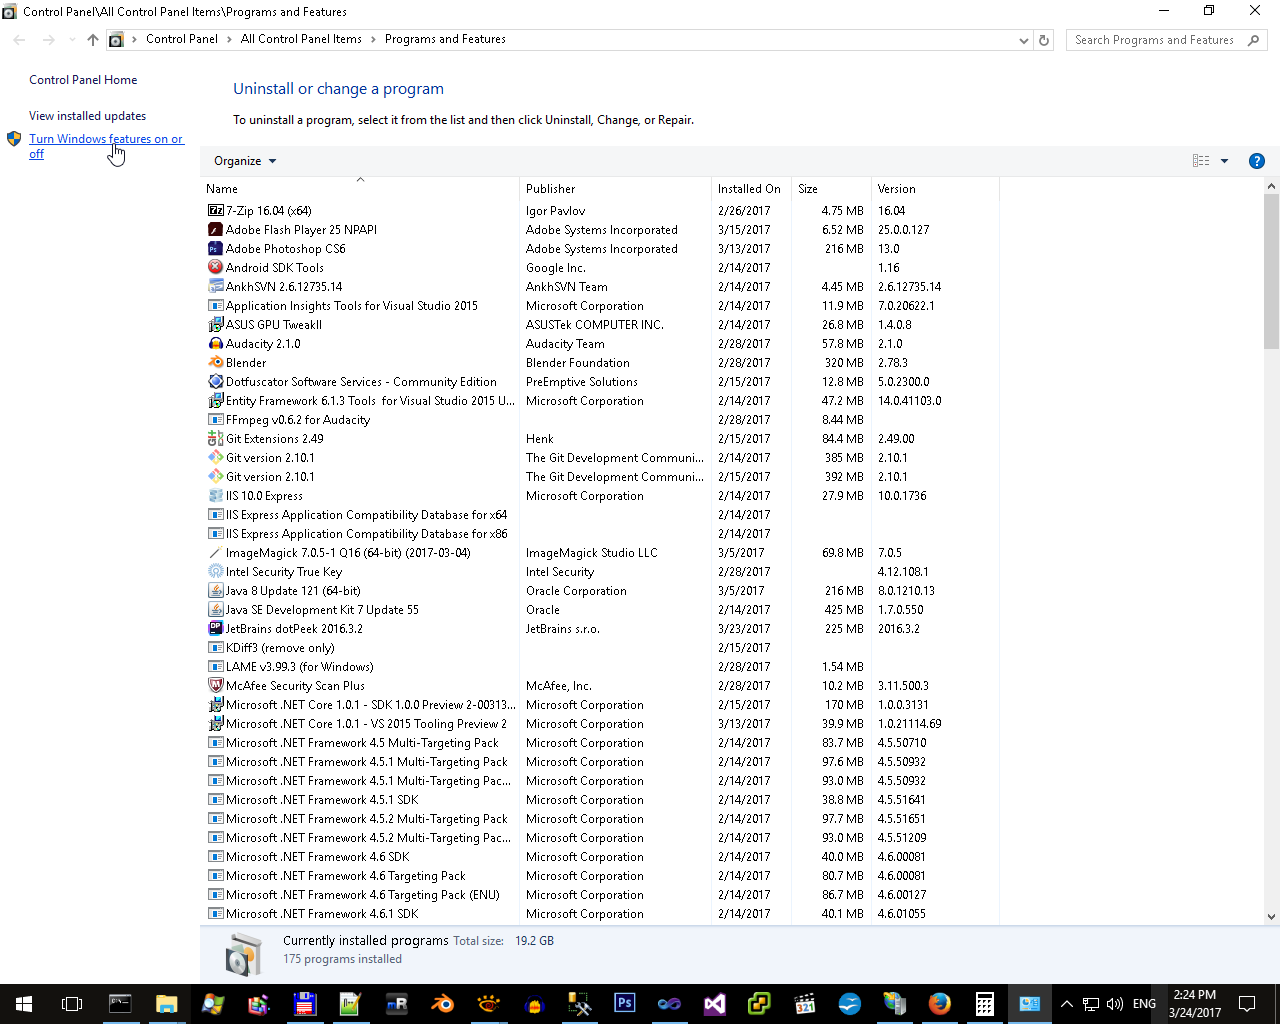Navigate to the Control Panel breadcrumb
Image resolution: width=1280 pixels, height=1024 pixels.
point(182,40)
